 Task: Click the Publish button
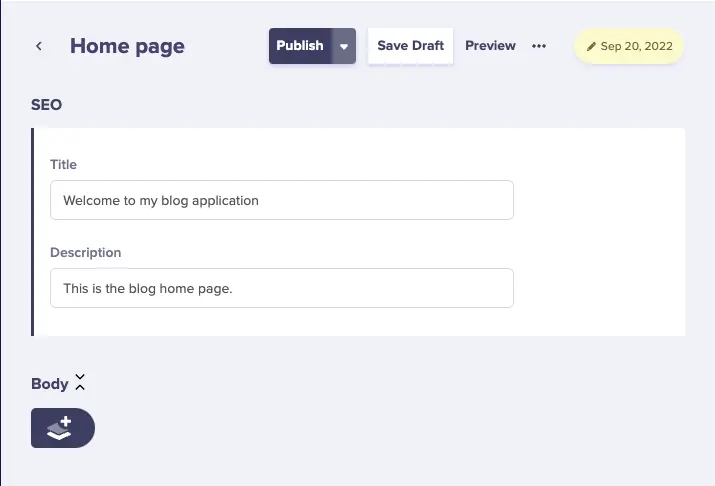pyautogui.click(x=300, y=46)
